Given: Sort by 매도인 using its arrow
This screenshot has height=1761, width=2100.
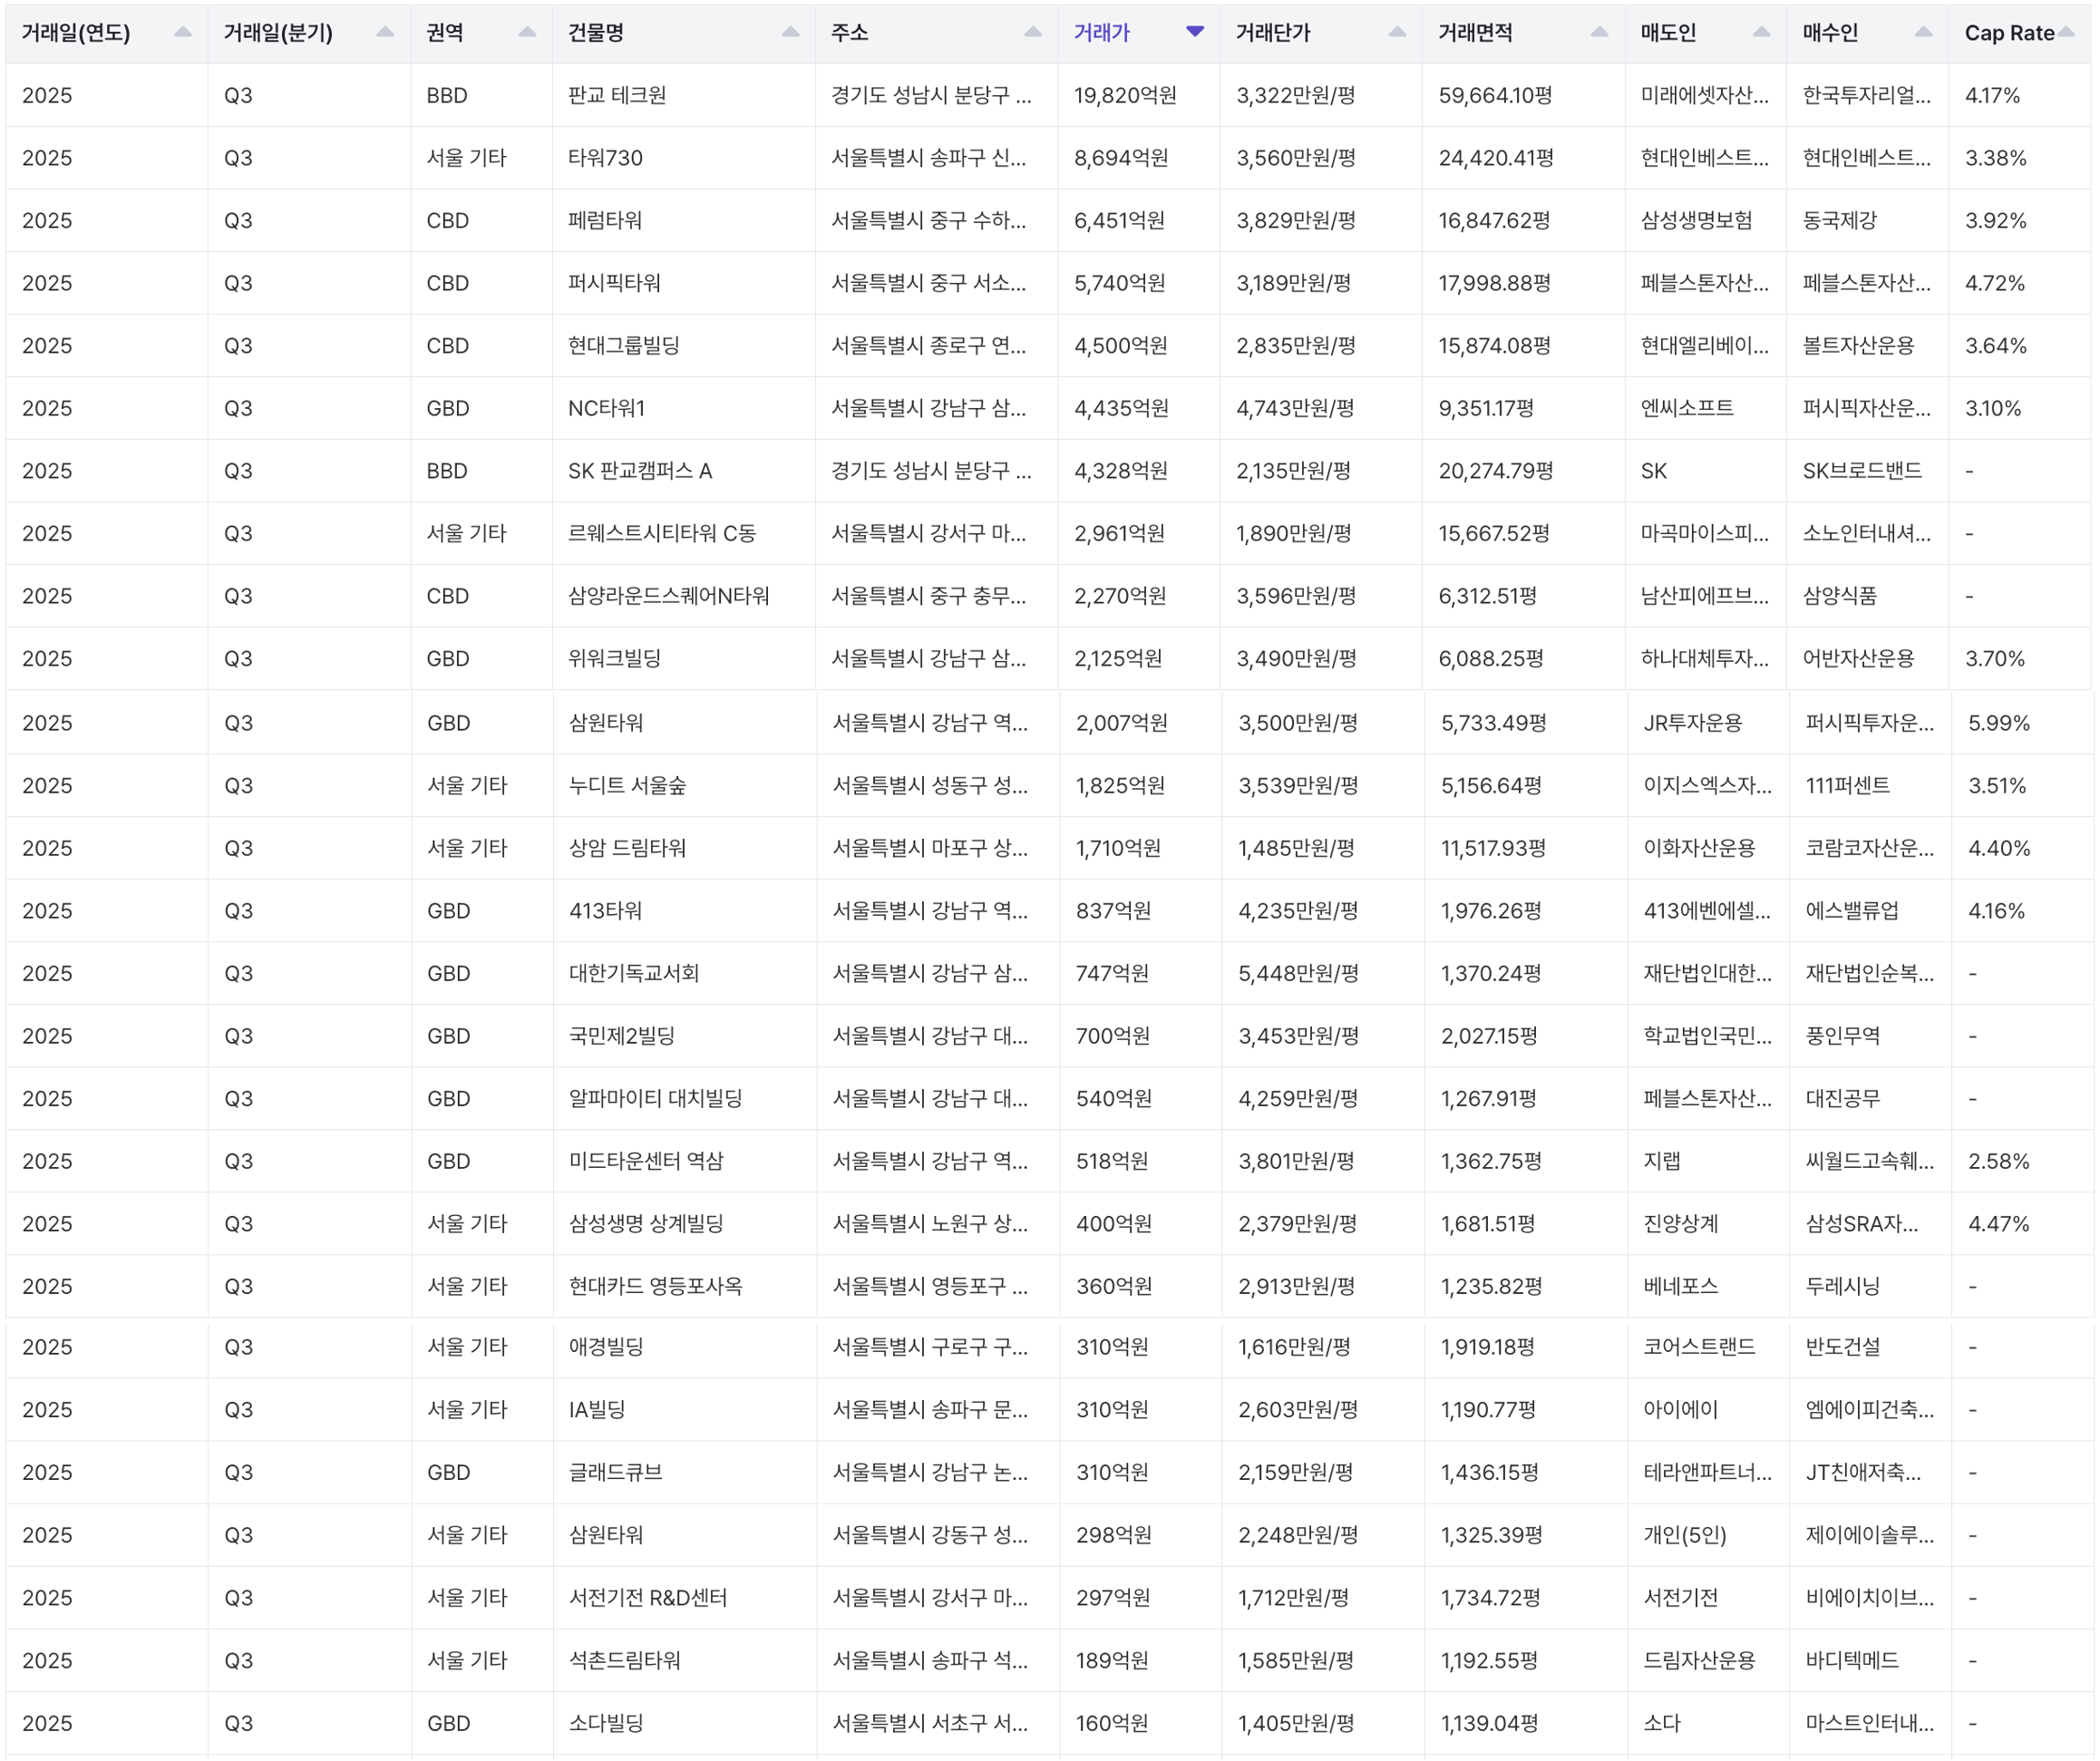Looking at the screenshot, I should click(x=1761, y=32).
